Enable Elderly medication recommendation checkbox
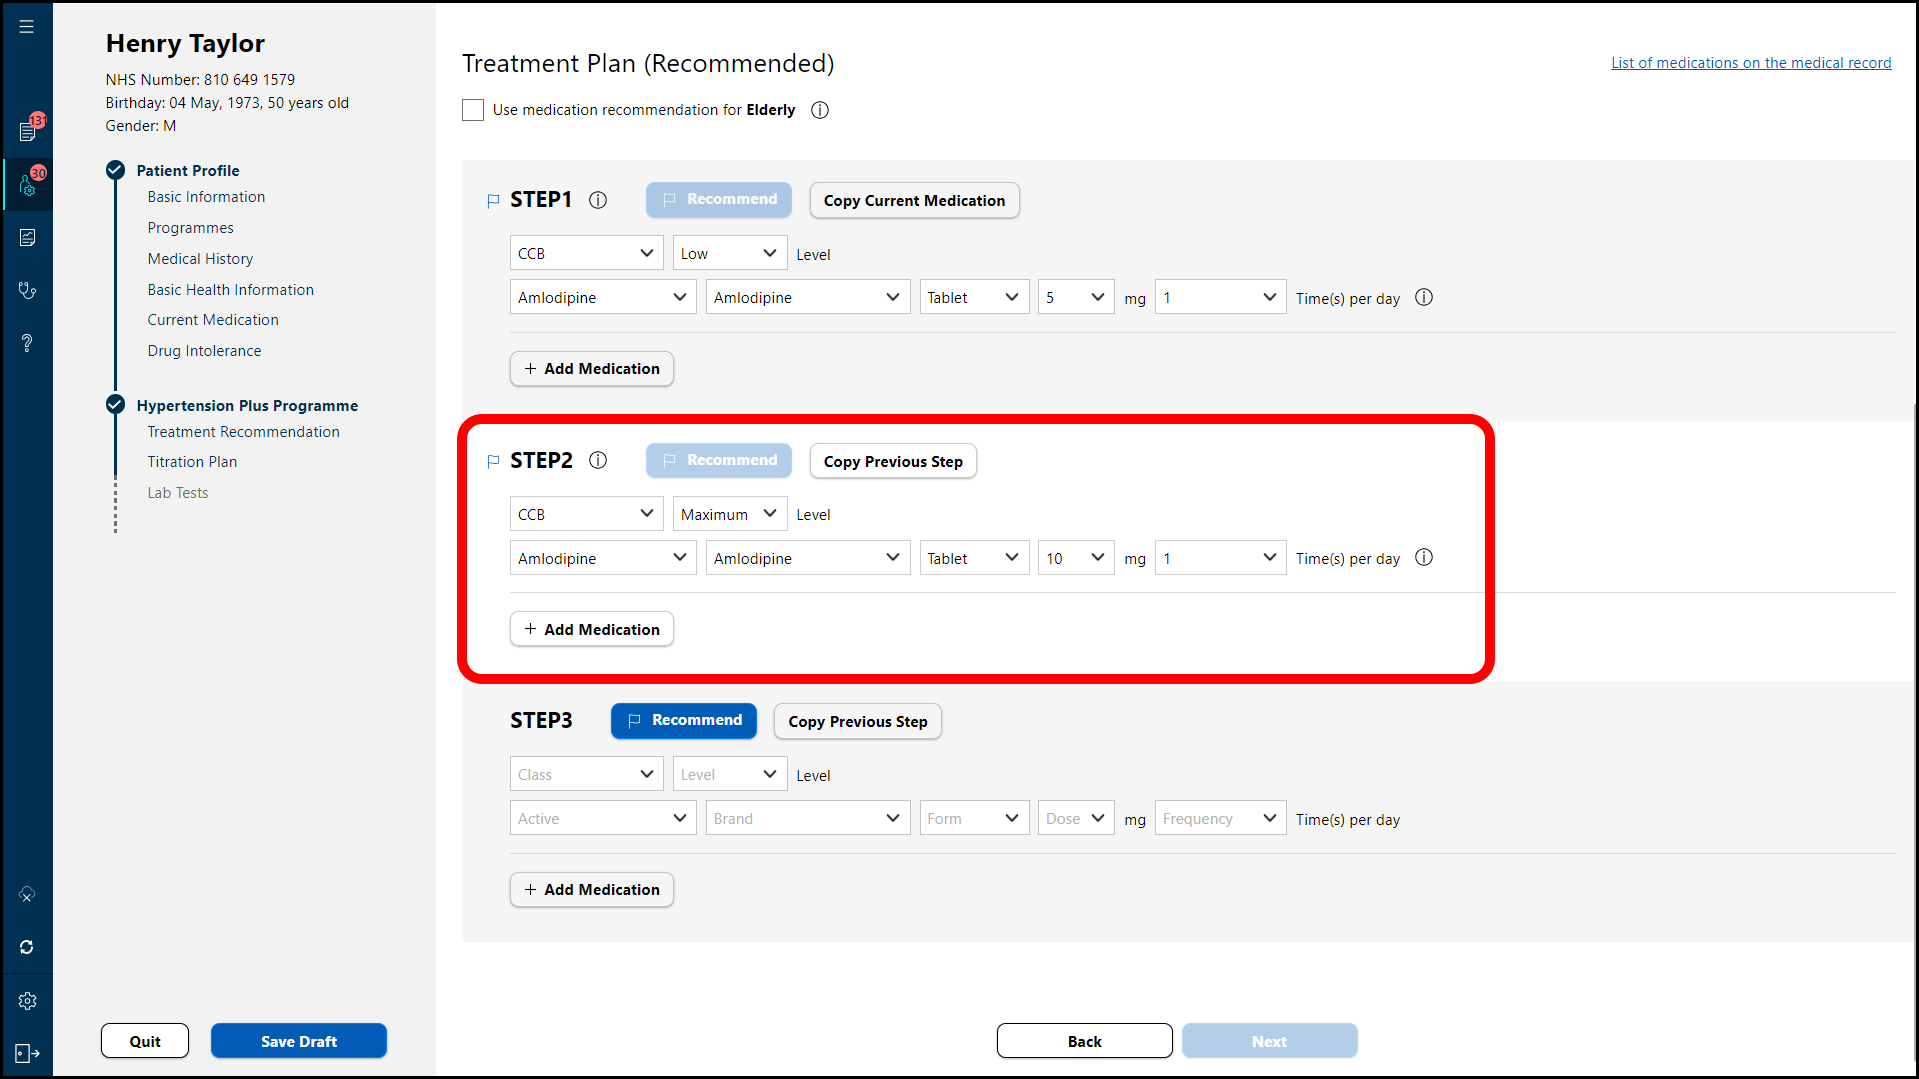 coord(473,110)
